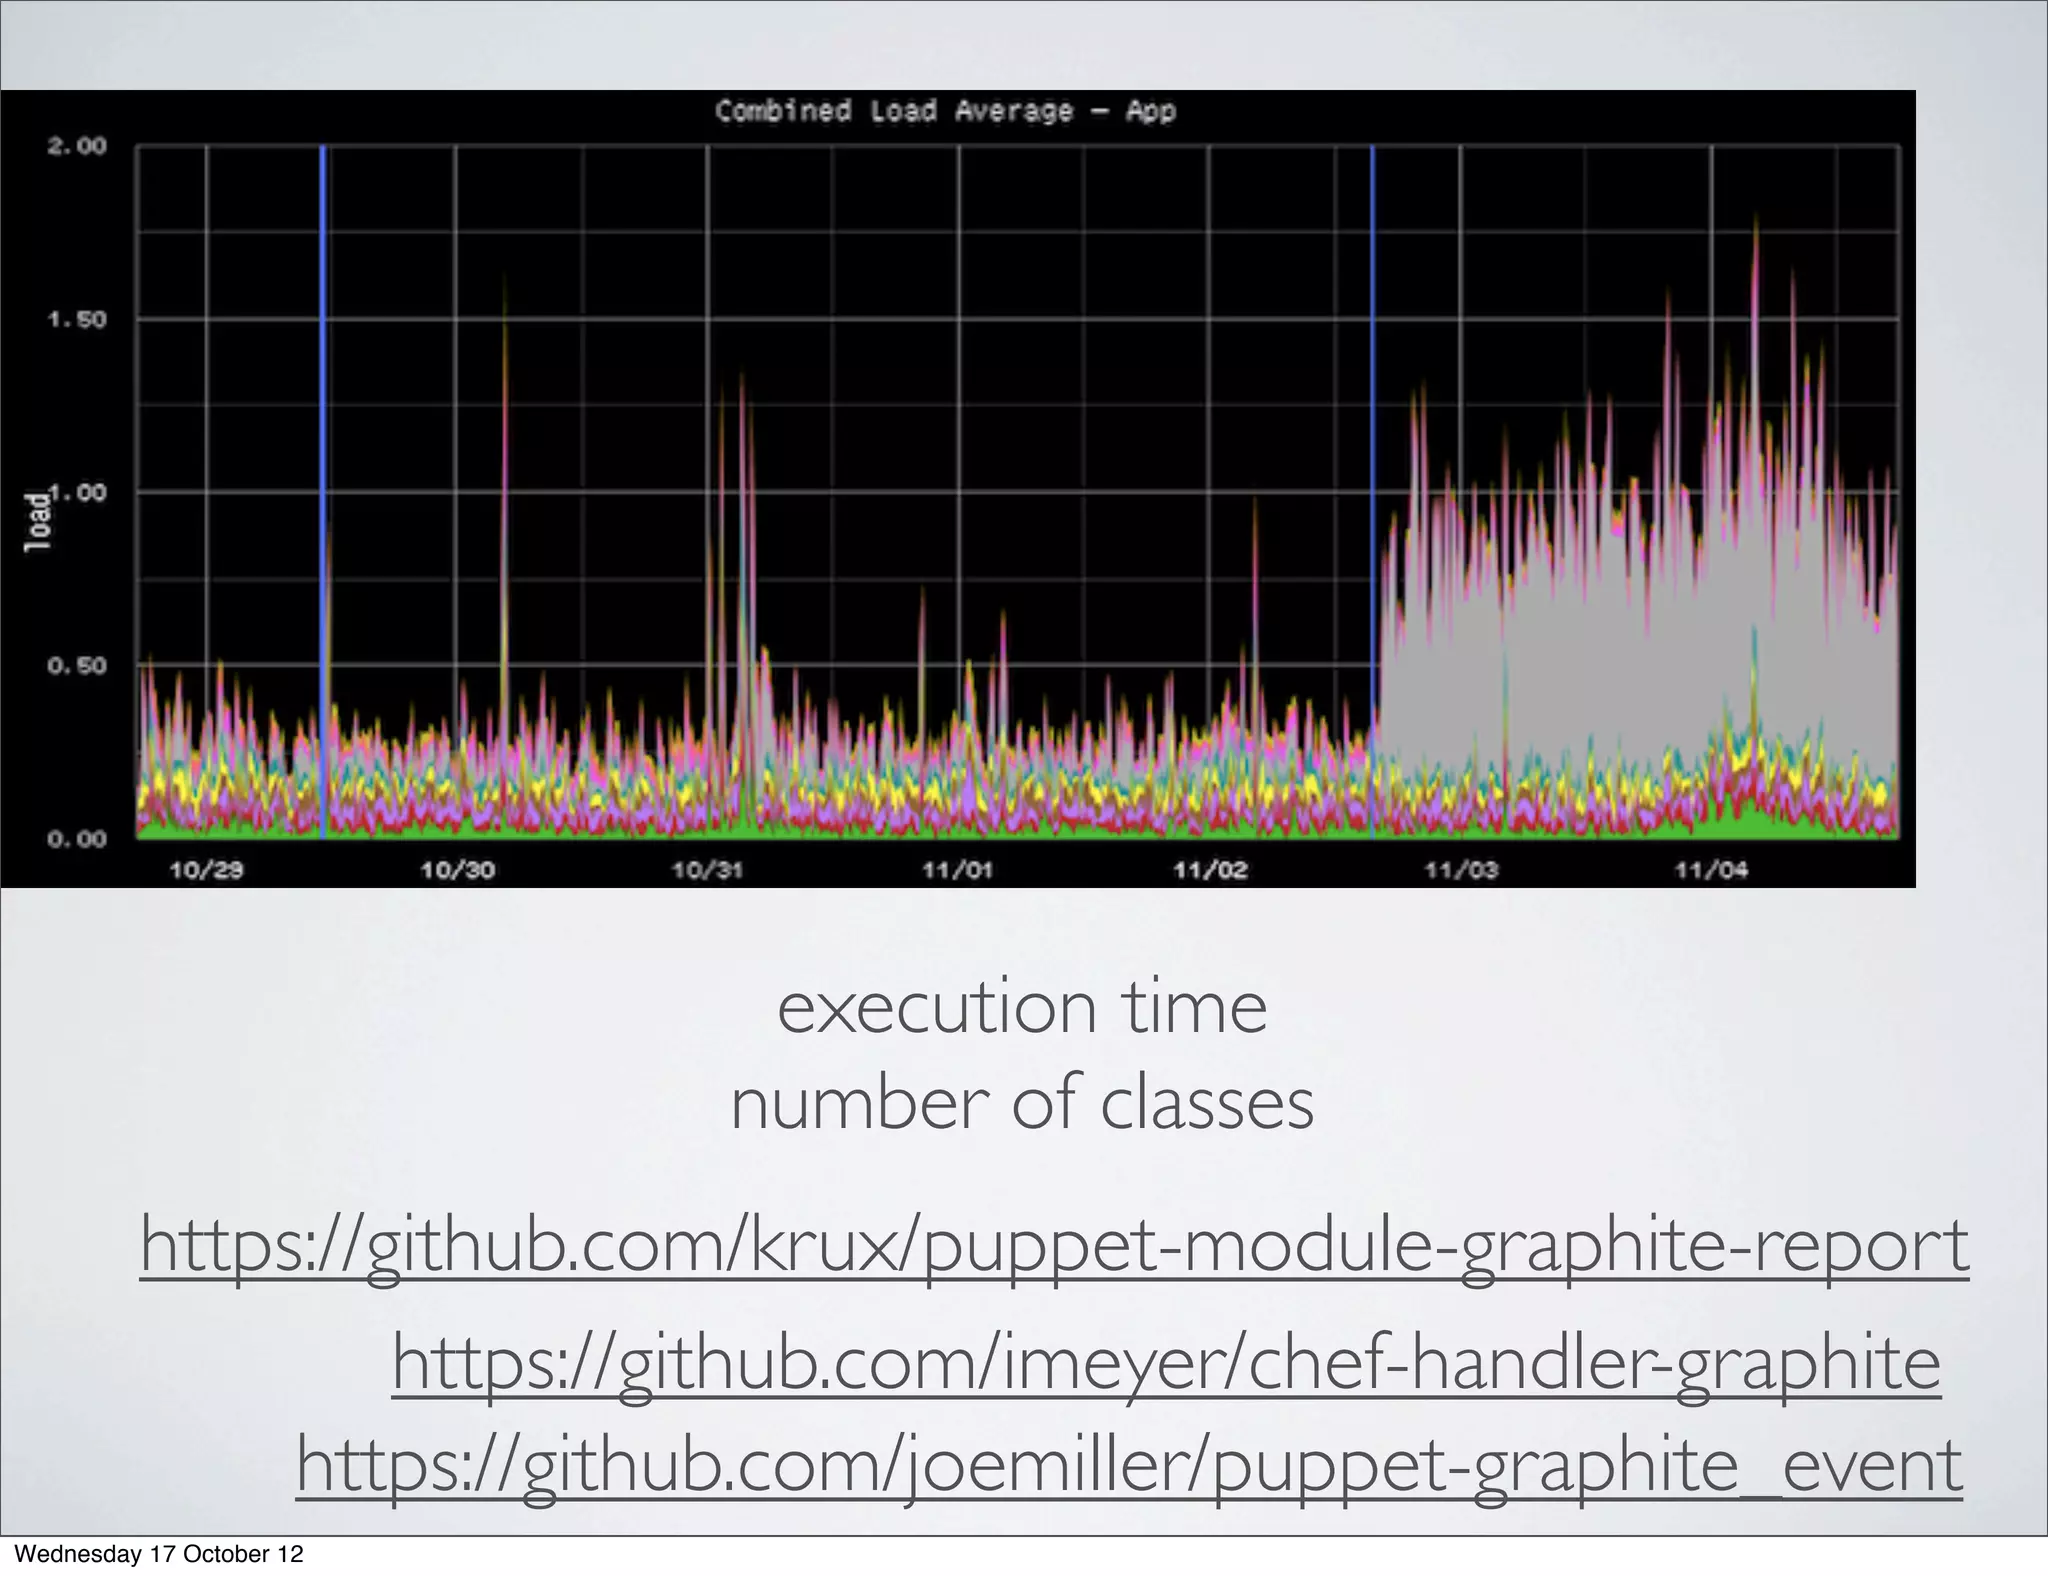
Task: Open the imeyer chef-handler-graphite GitHub link
Action: [x=1166, y=1364]
